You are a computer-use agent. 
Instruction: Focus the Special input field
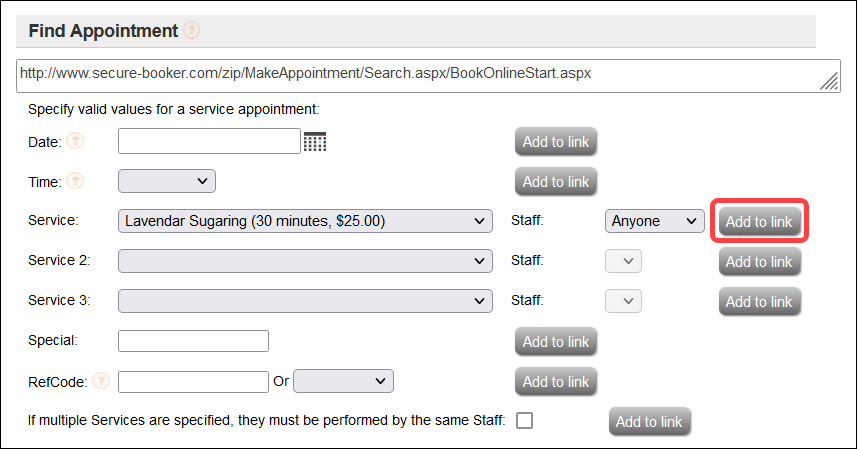pos(193,341)
